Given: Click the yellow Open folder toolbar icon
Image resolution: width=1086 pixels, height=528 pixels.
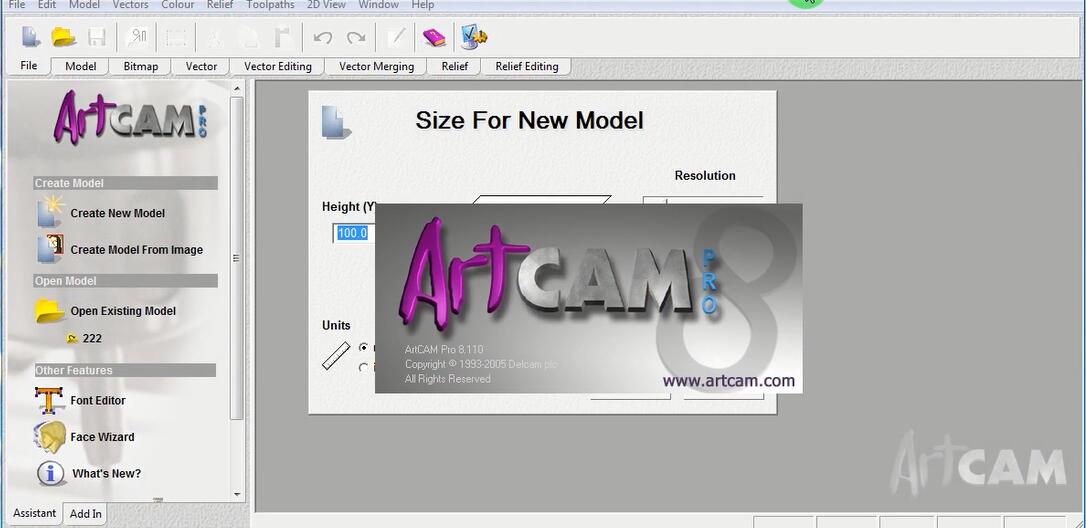Looking at the screenshot, I should pyautogui.click(x=64, y=37).
